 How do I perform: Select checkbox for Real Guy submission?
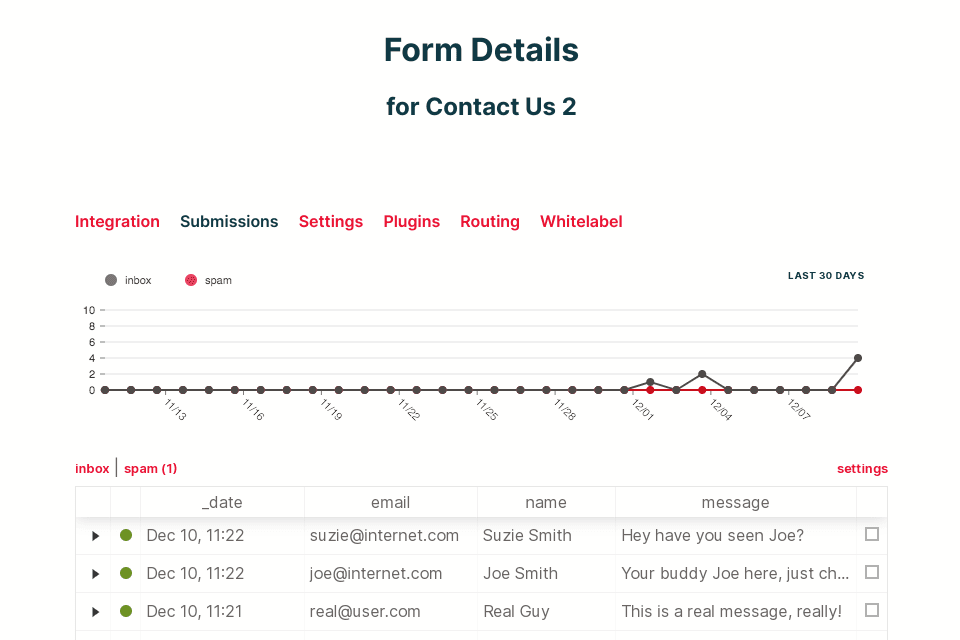[872, 610]
